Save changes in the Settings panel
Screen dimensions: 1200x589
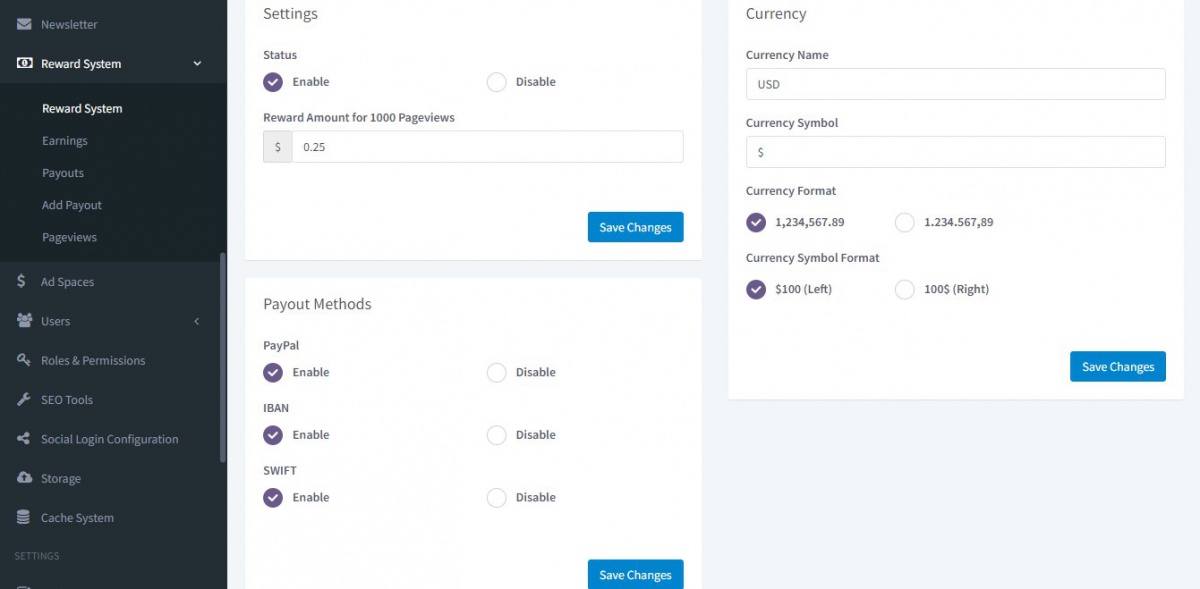[635, 227]
